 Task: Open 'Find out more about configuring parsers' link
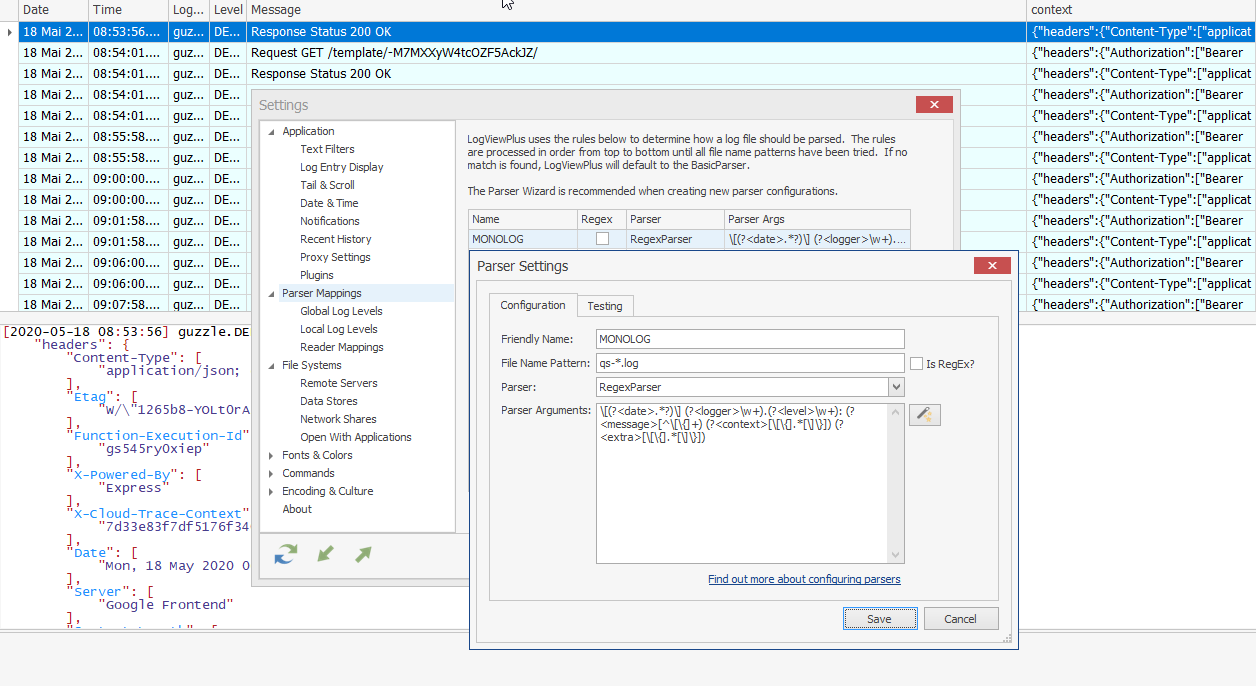click(804, 579)
